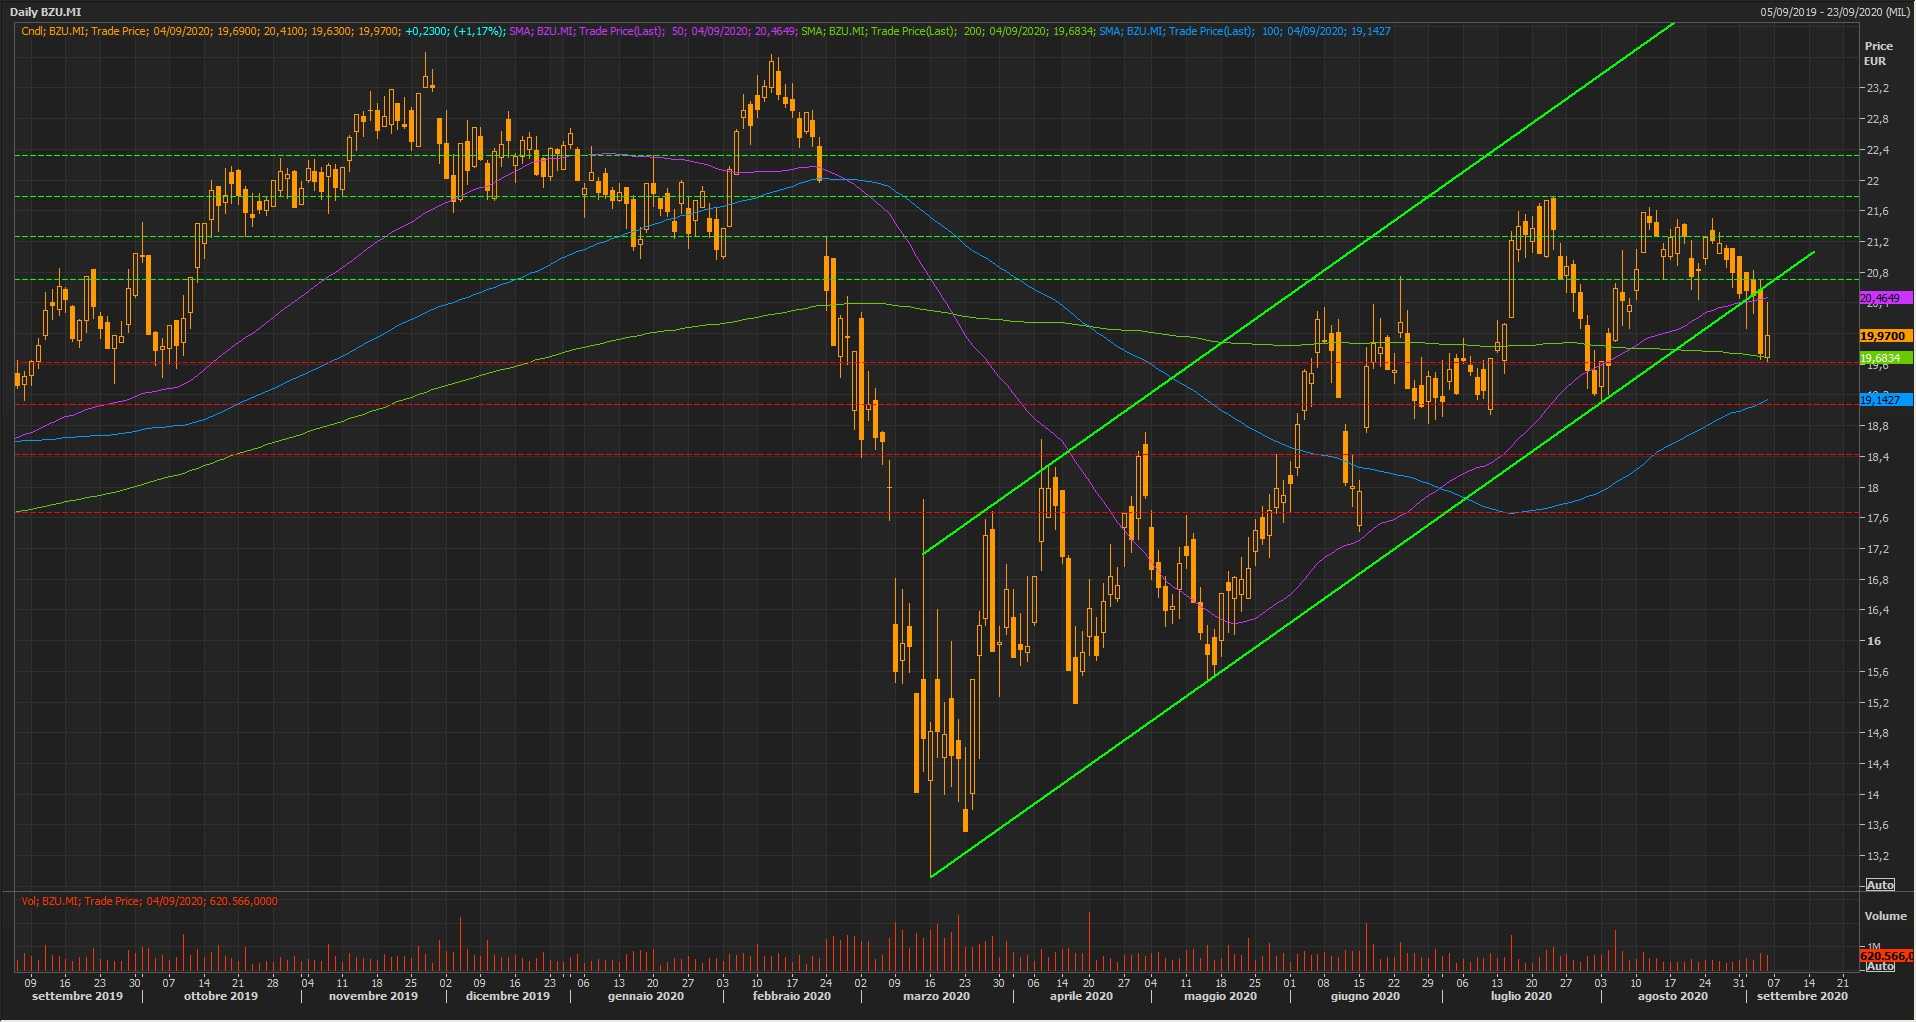Screen dimensions: 1916x1022
Task: Click the Daily BZU.MI chart title
Action: click(45, 12)
